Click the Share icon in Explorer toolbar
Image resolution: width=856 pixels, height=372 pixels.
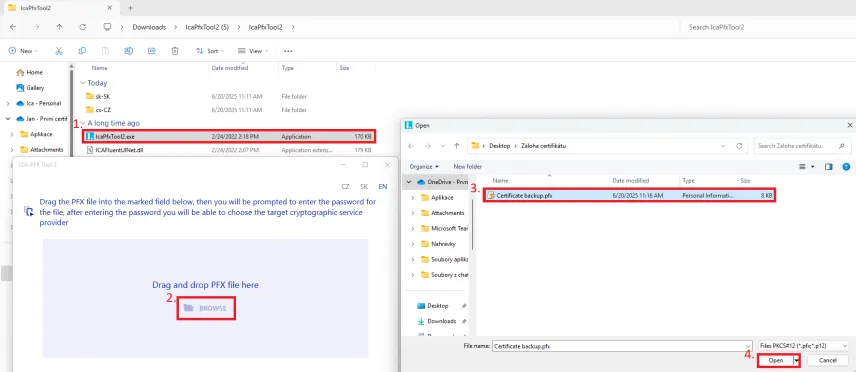152,51
